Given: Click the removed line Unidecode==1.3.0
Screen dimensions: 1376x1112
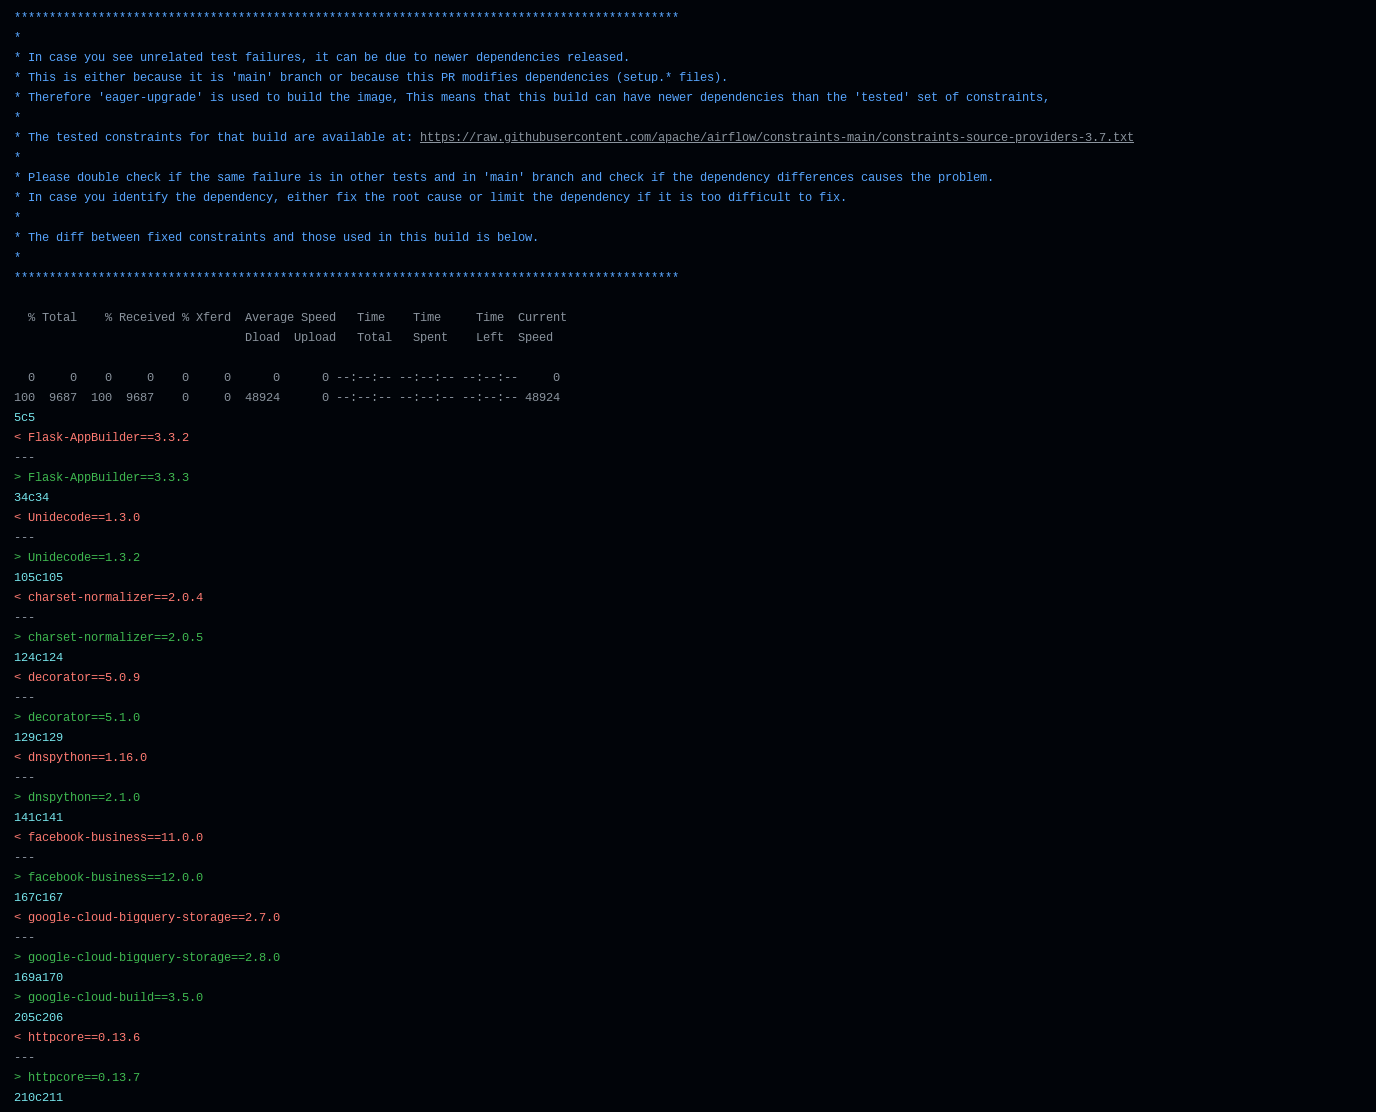Looking at the screenshot, I should tap(77, 518).
